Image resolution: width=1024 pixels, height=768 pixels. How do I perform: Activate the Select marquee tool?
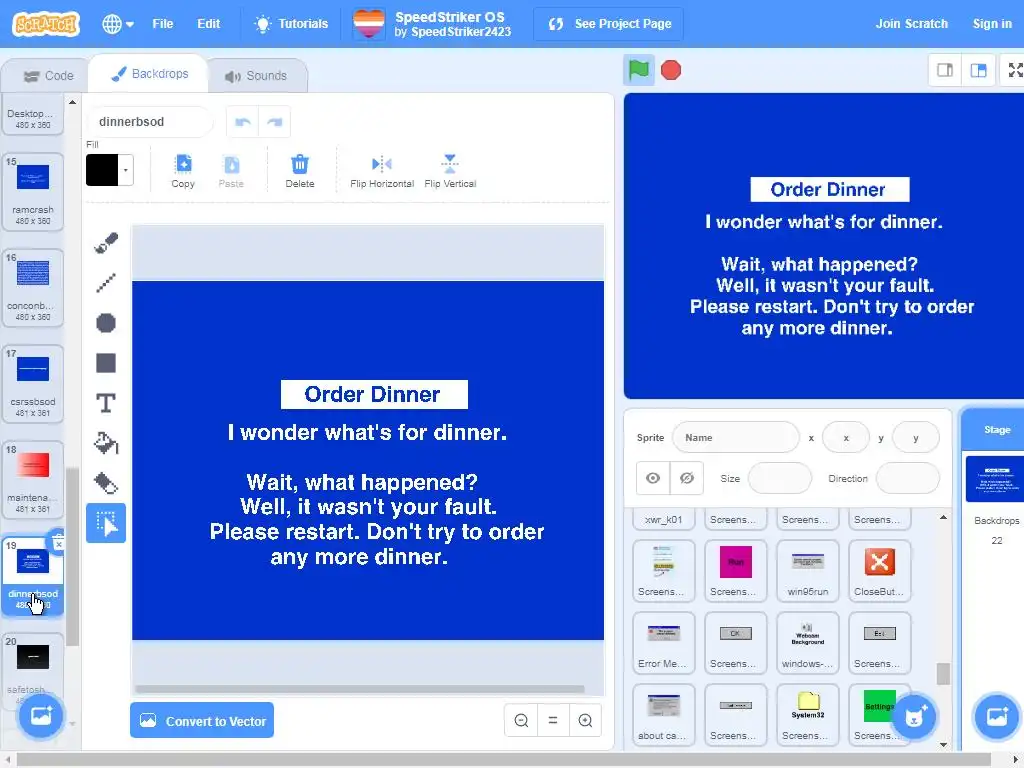coord(106,523)
